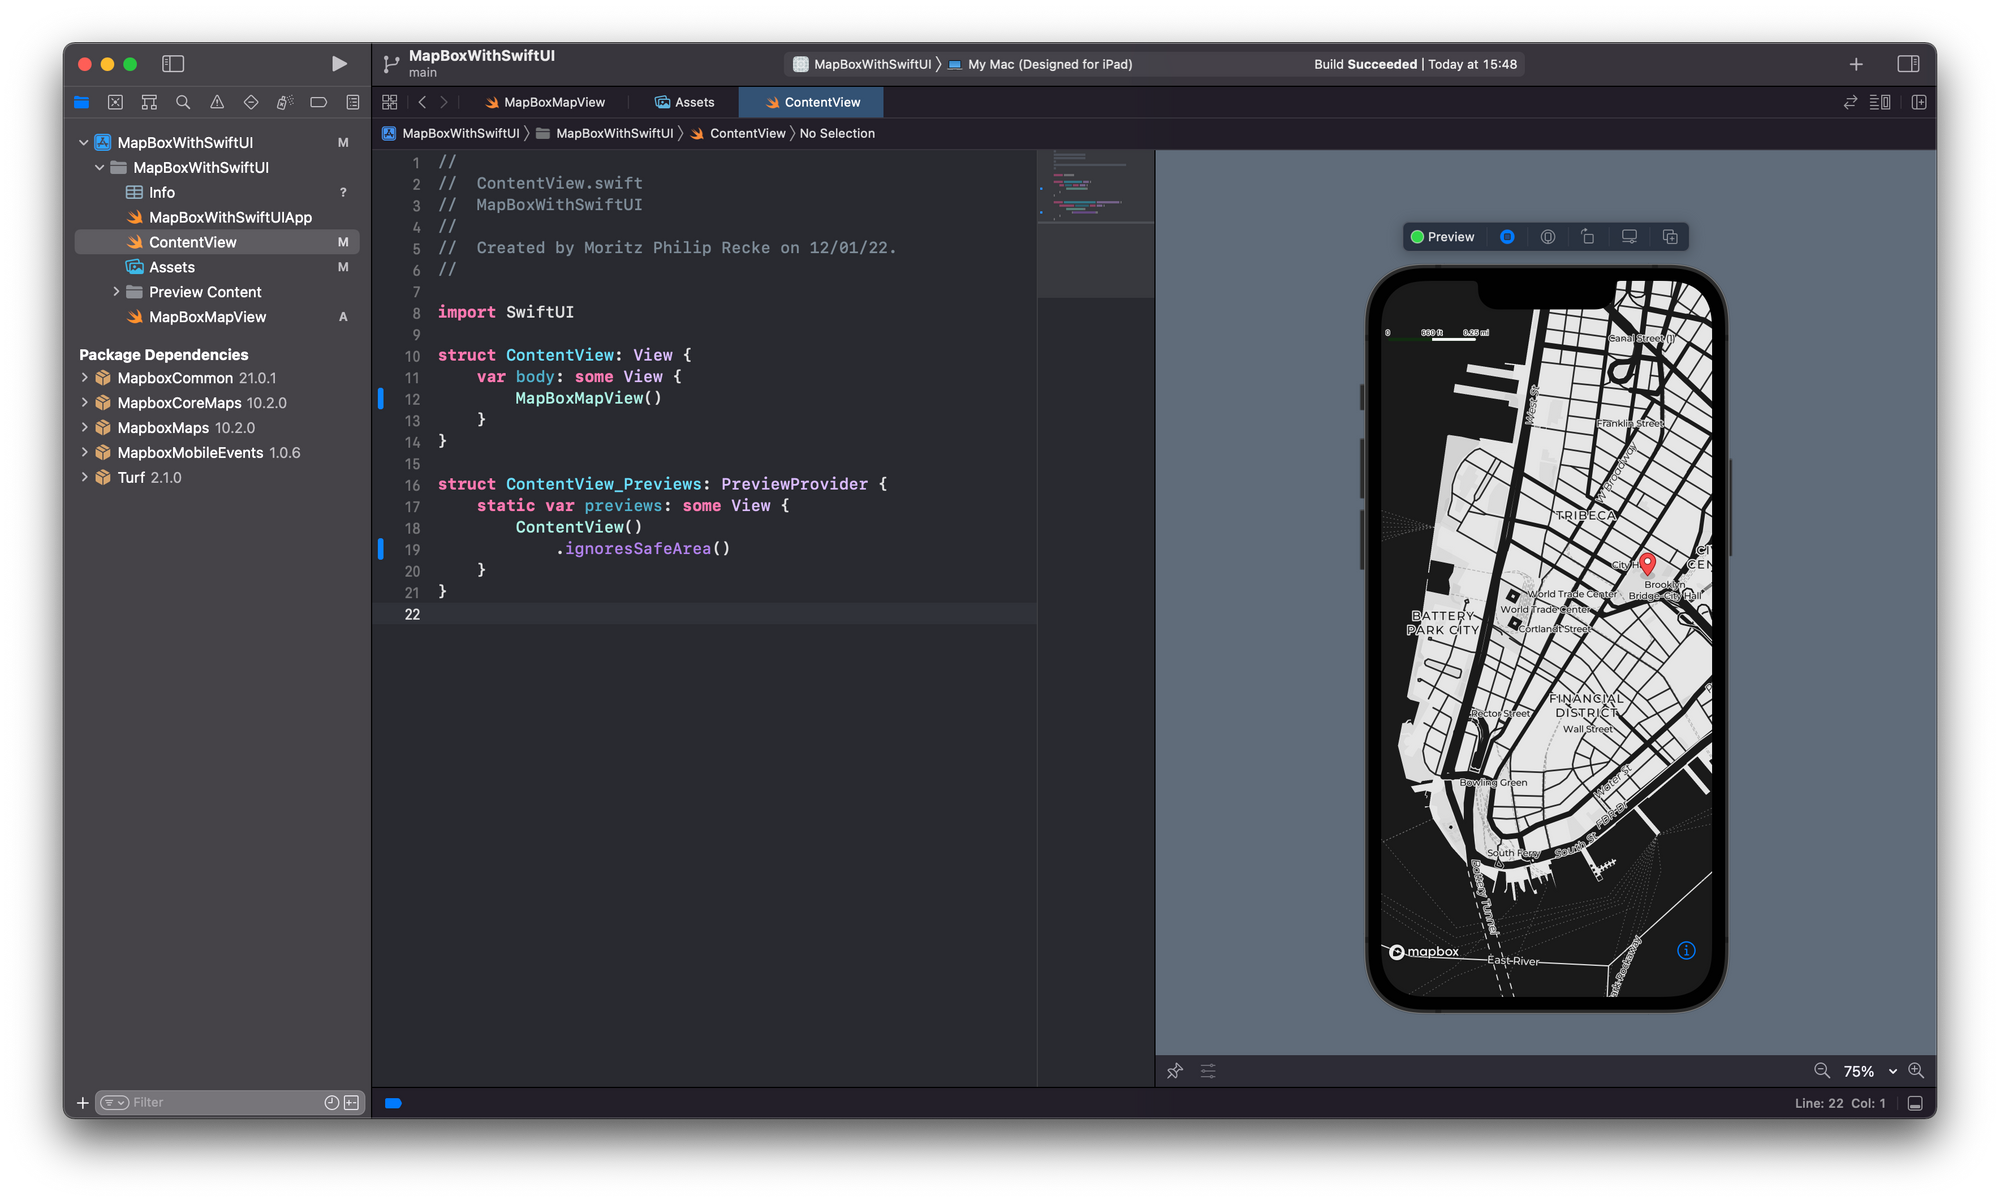Open the Issue navigator warning icon
Viewport: 2000px width, 1202px height.
(217, 102)
